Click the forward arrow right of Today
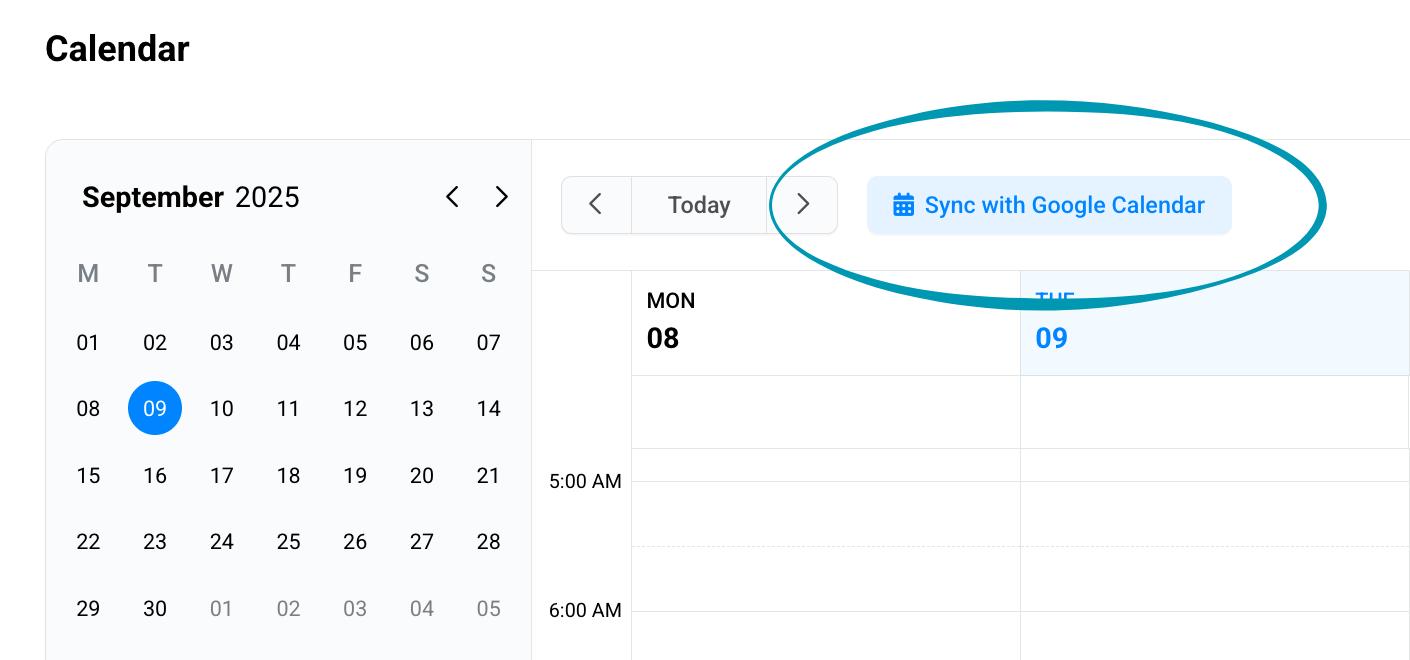 click(x=803, y=204)
